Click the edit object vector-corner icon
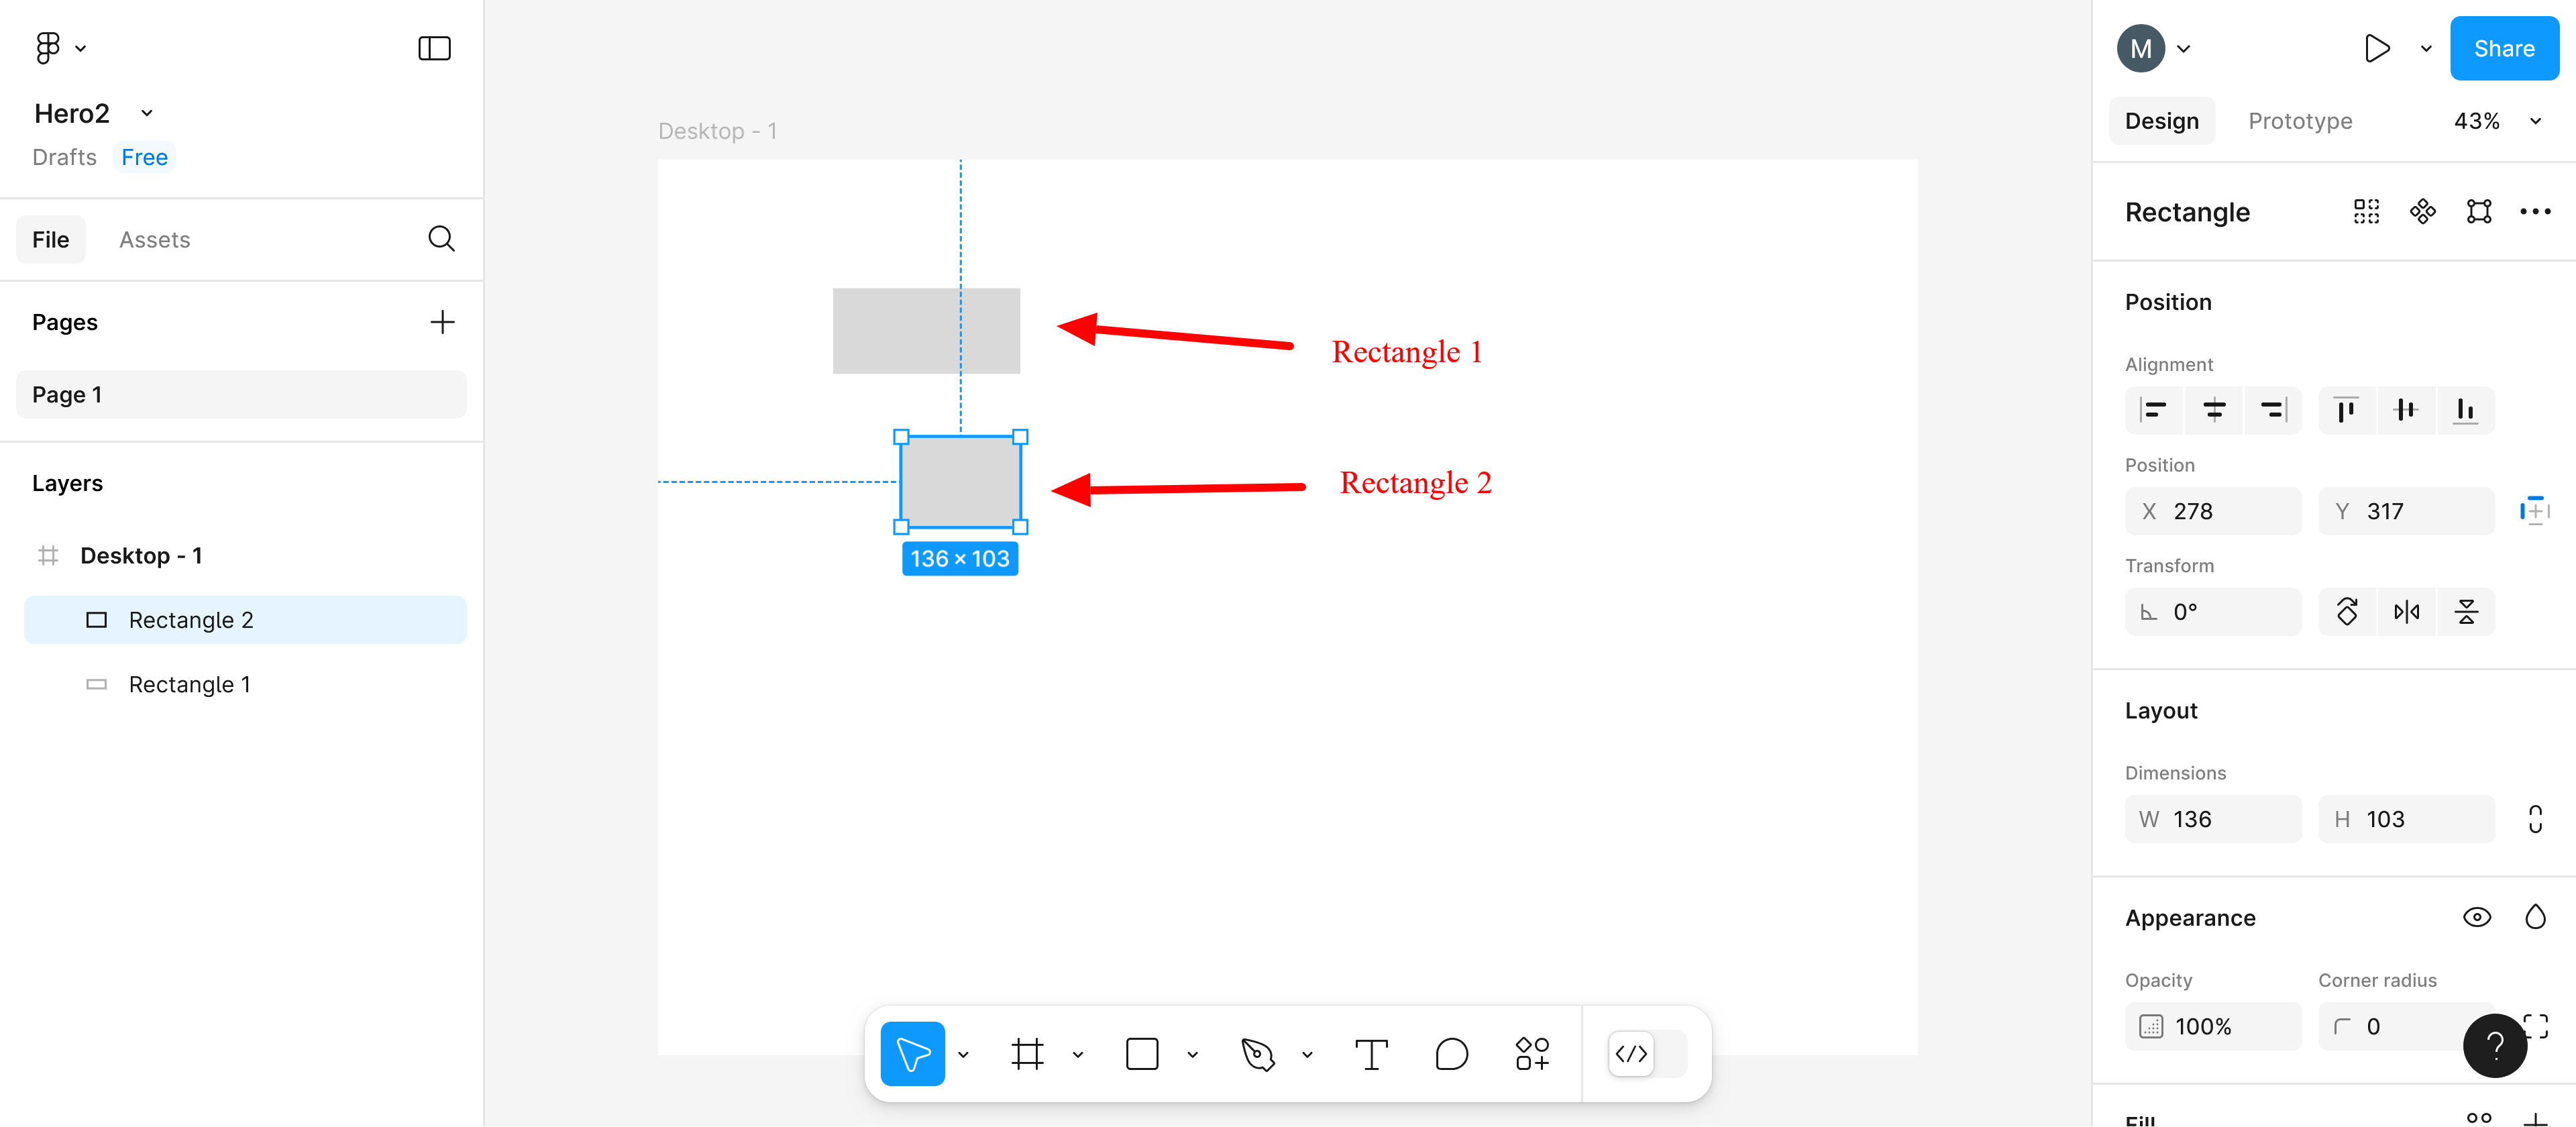2576x1127 pixels. 2478,211
